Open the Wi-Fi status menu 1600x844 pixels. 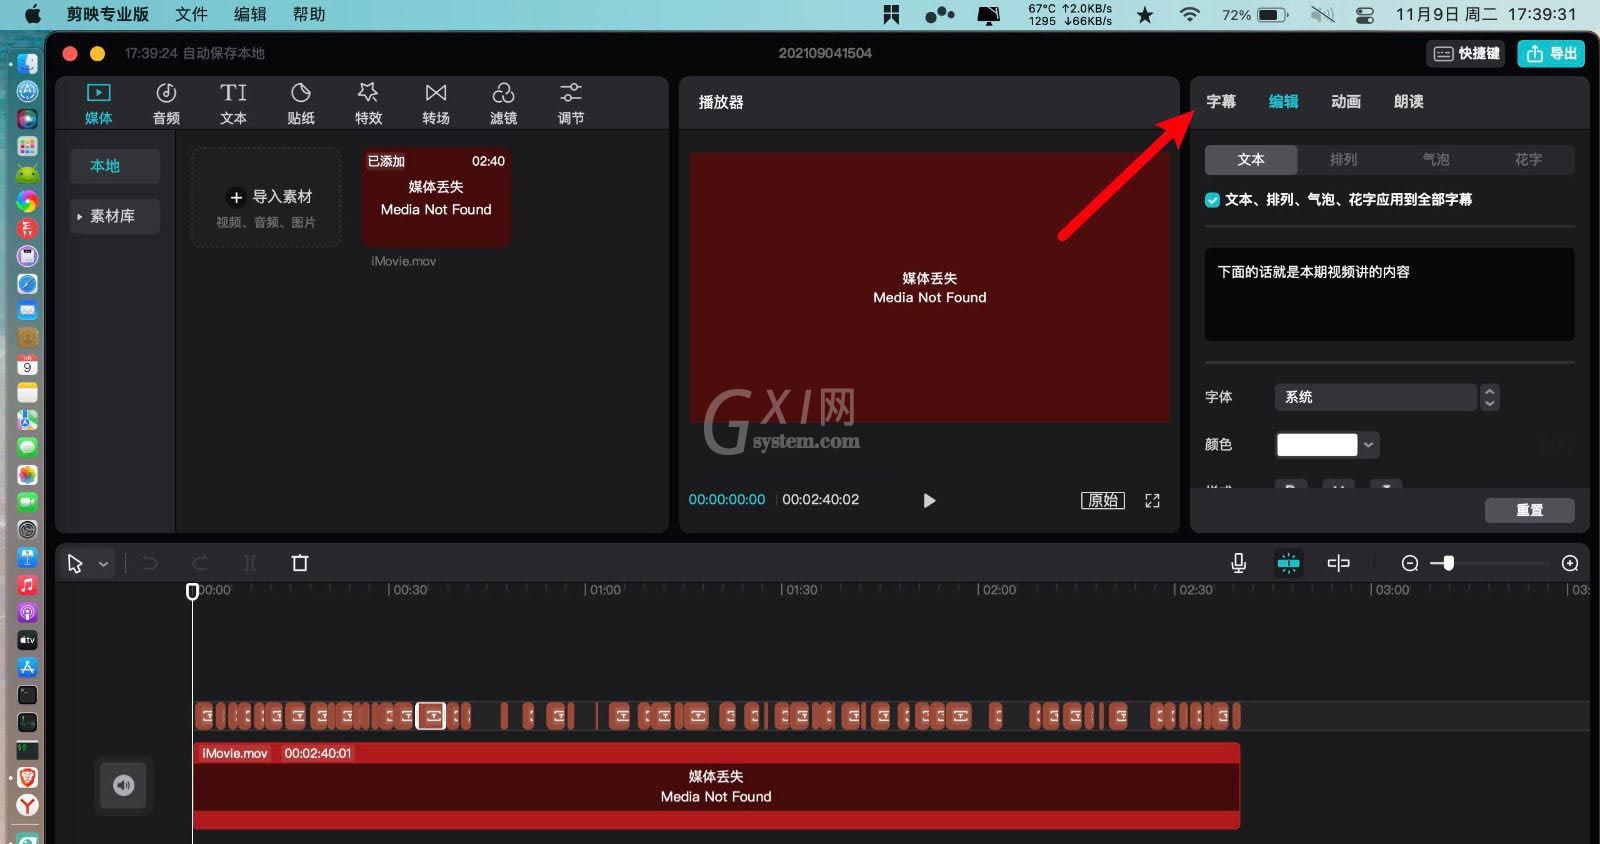coord(1190,14)
